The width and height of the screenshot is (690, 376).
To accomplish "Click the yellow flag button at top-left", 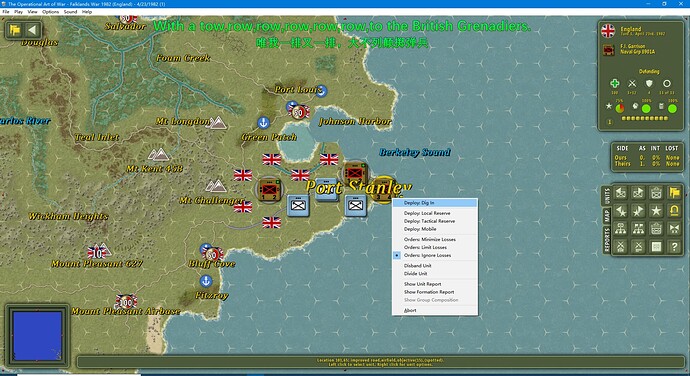I will [15, 30].
